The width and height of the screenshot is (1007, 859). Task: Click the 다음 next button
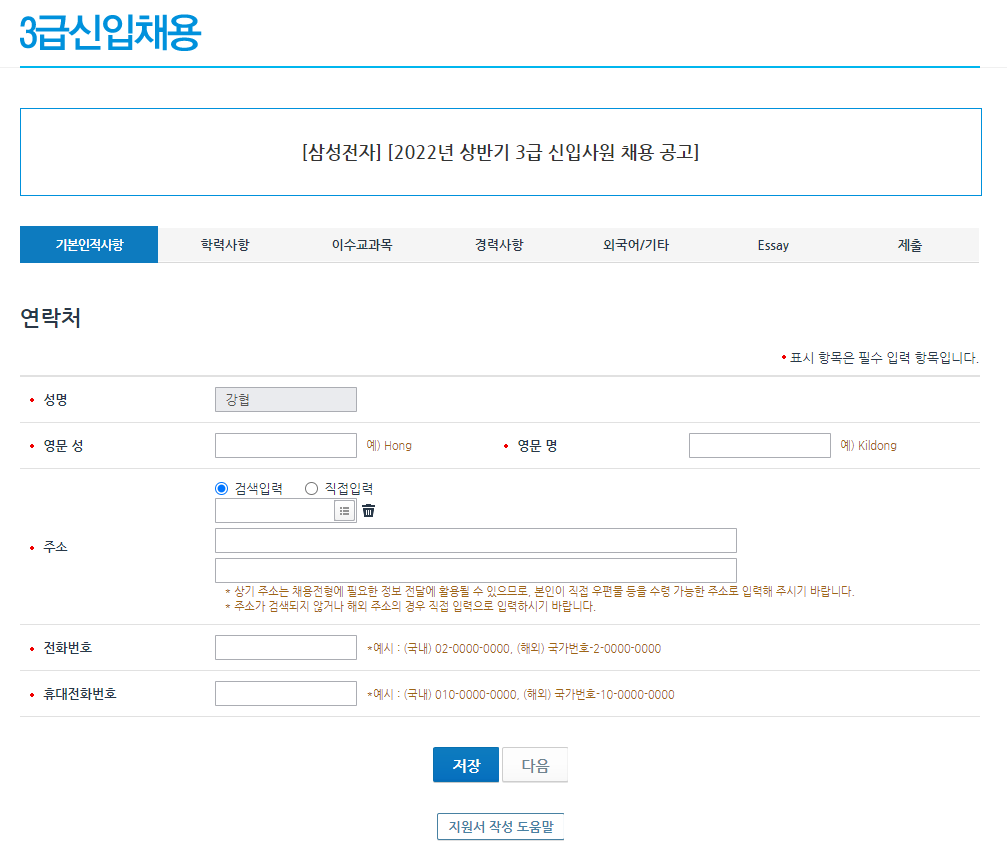point(535,765)
